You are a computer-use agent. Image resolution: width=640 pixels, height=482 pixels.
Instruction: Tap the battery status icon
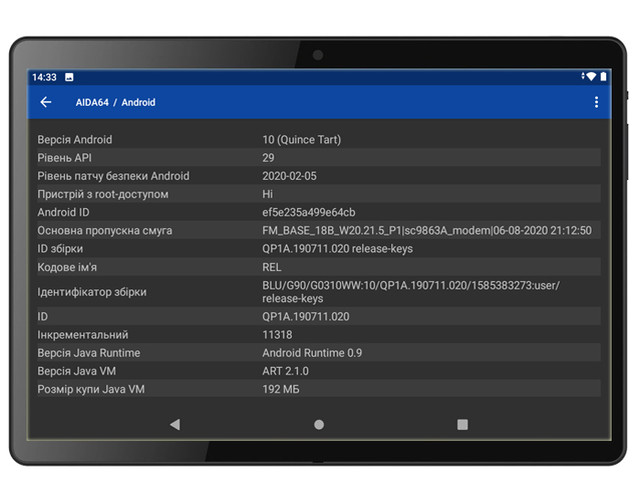(604, 77)
